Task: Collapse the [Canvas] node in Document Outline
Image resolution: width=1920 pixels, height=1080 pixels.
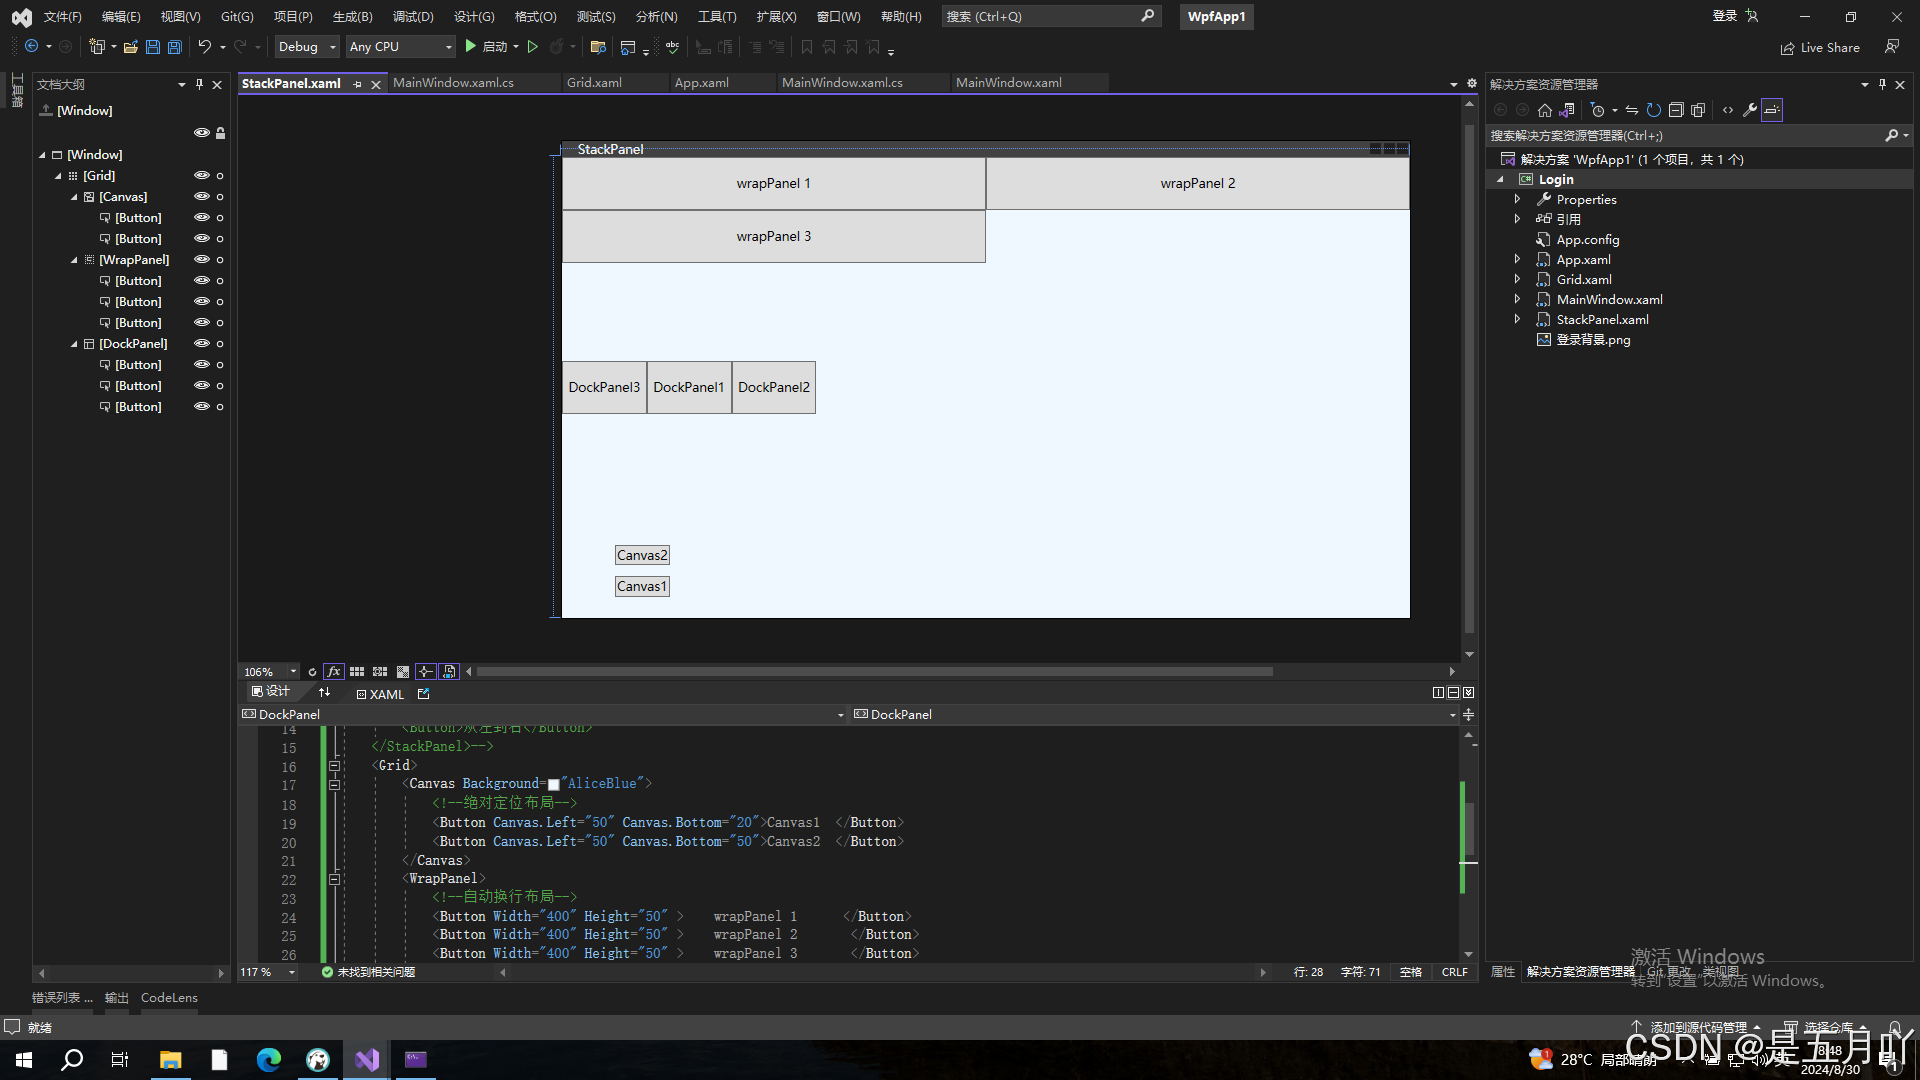Action: tap(74, 197)
